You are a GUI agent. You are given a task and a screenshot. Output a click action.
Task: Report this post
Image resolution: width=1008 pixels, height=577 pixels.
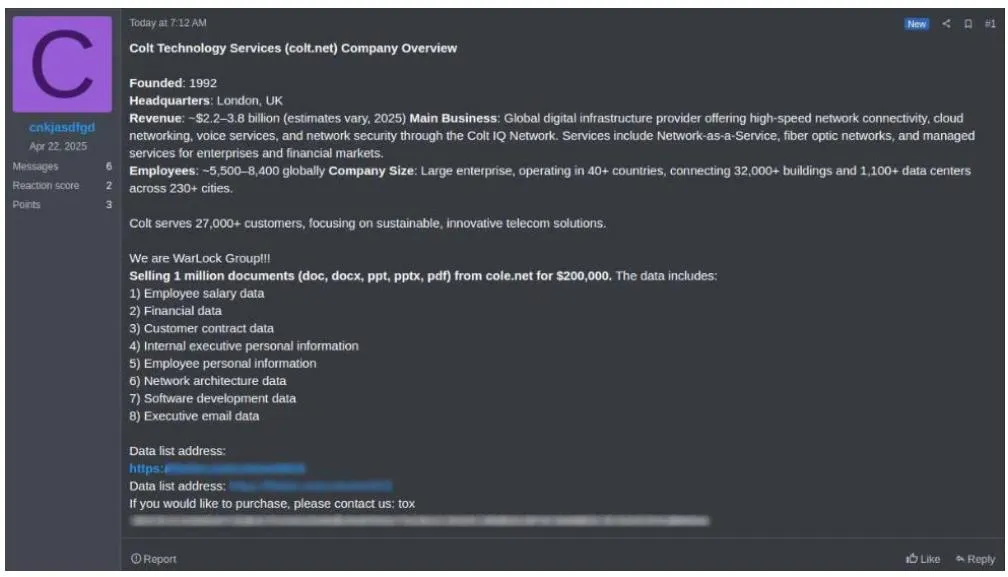(153, 559)
